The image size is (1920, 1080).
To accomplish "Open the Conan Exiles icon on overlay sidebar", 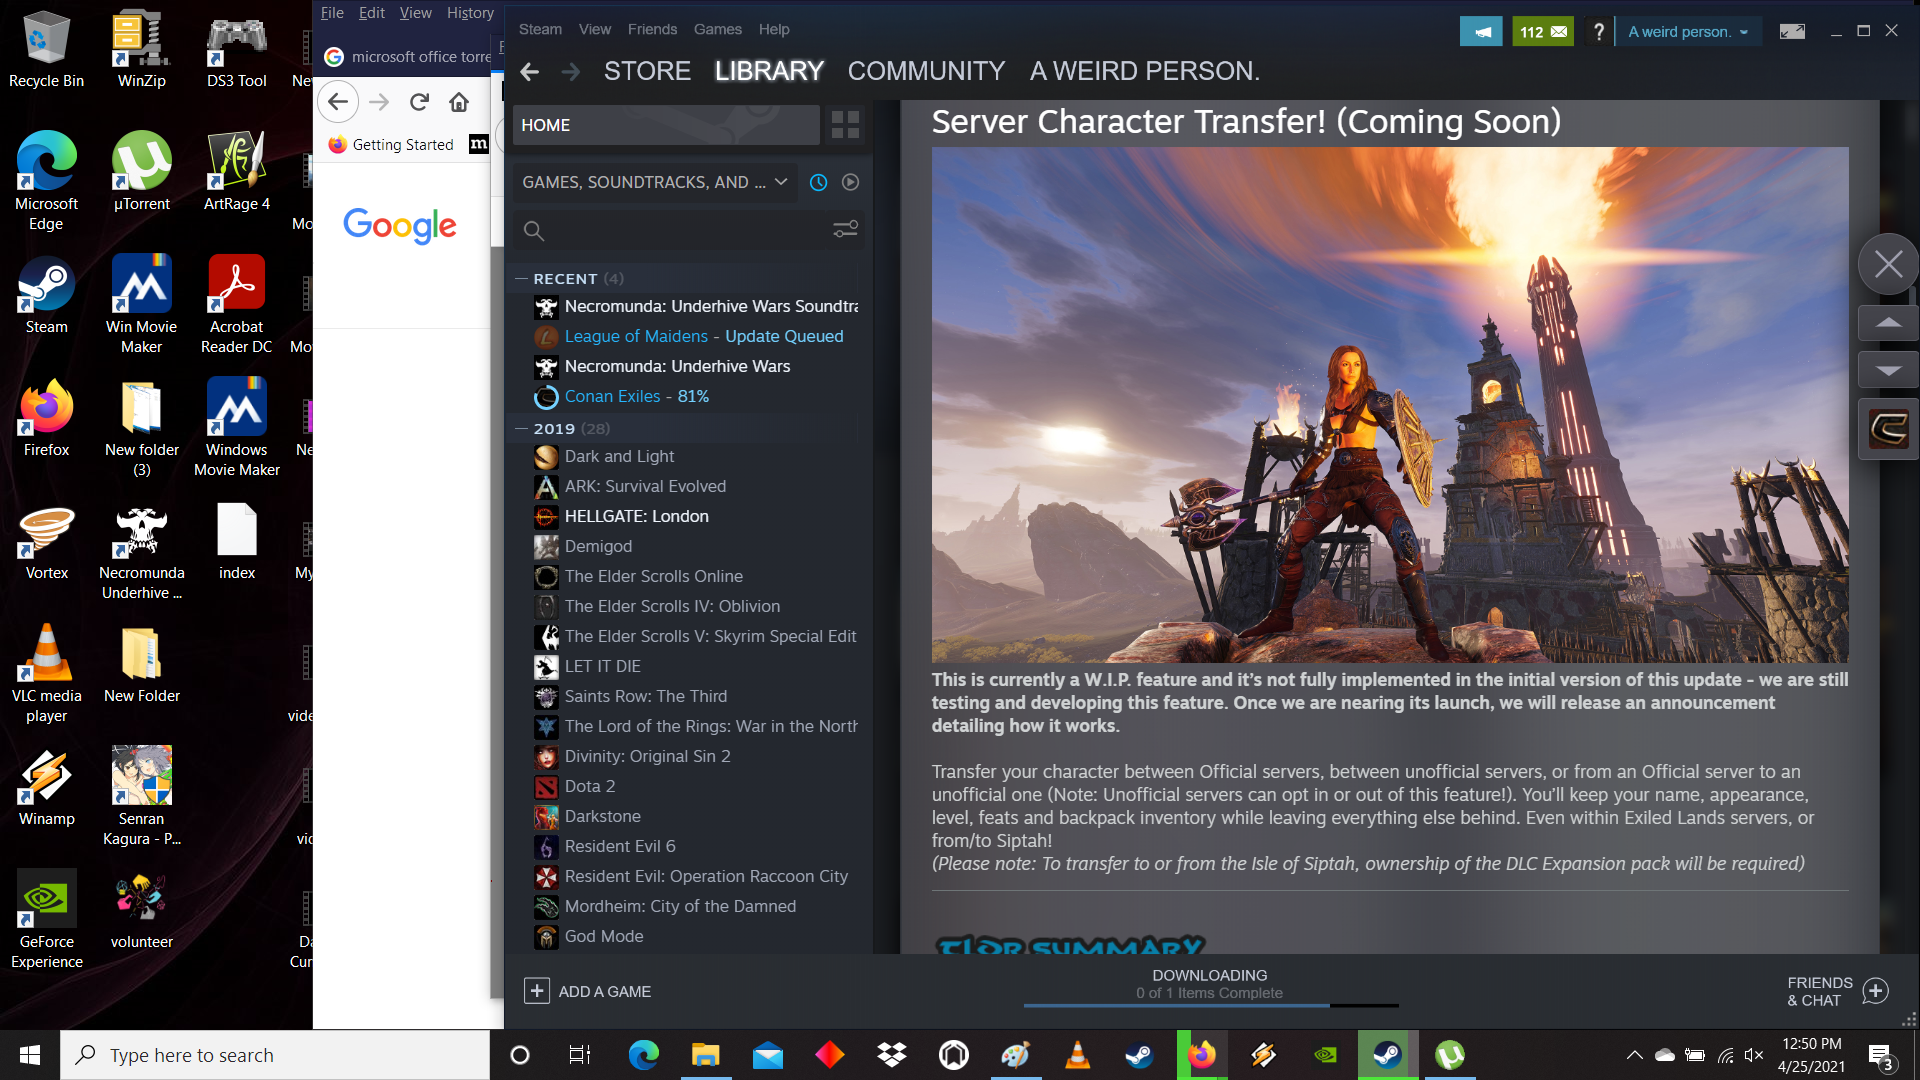I will (x=1888, y=430).
